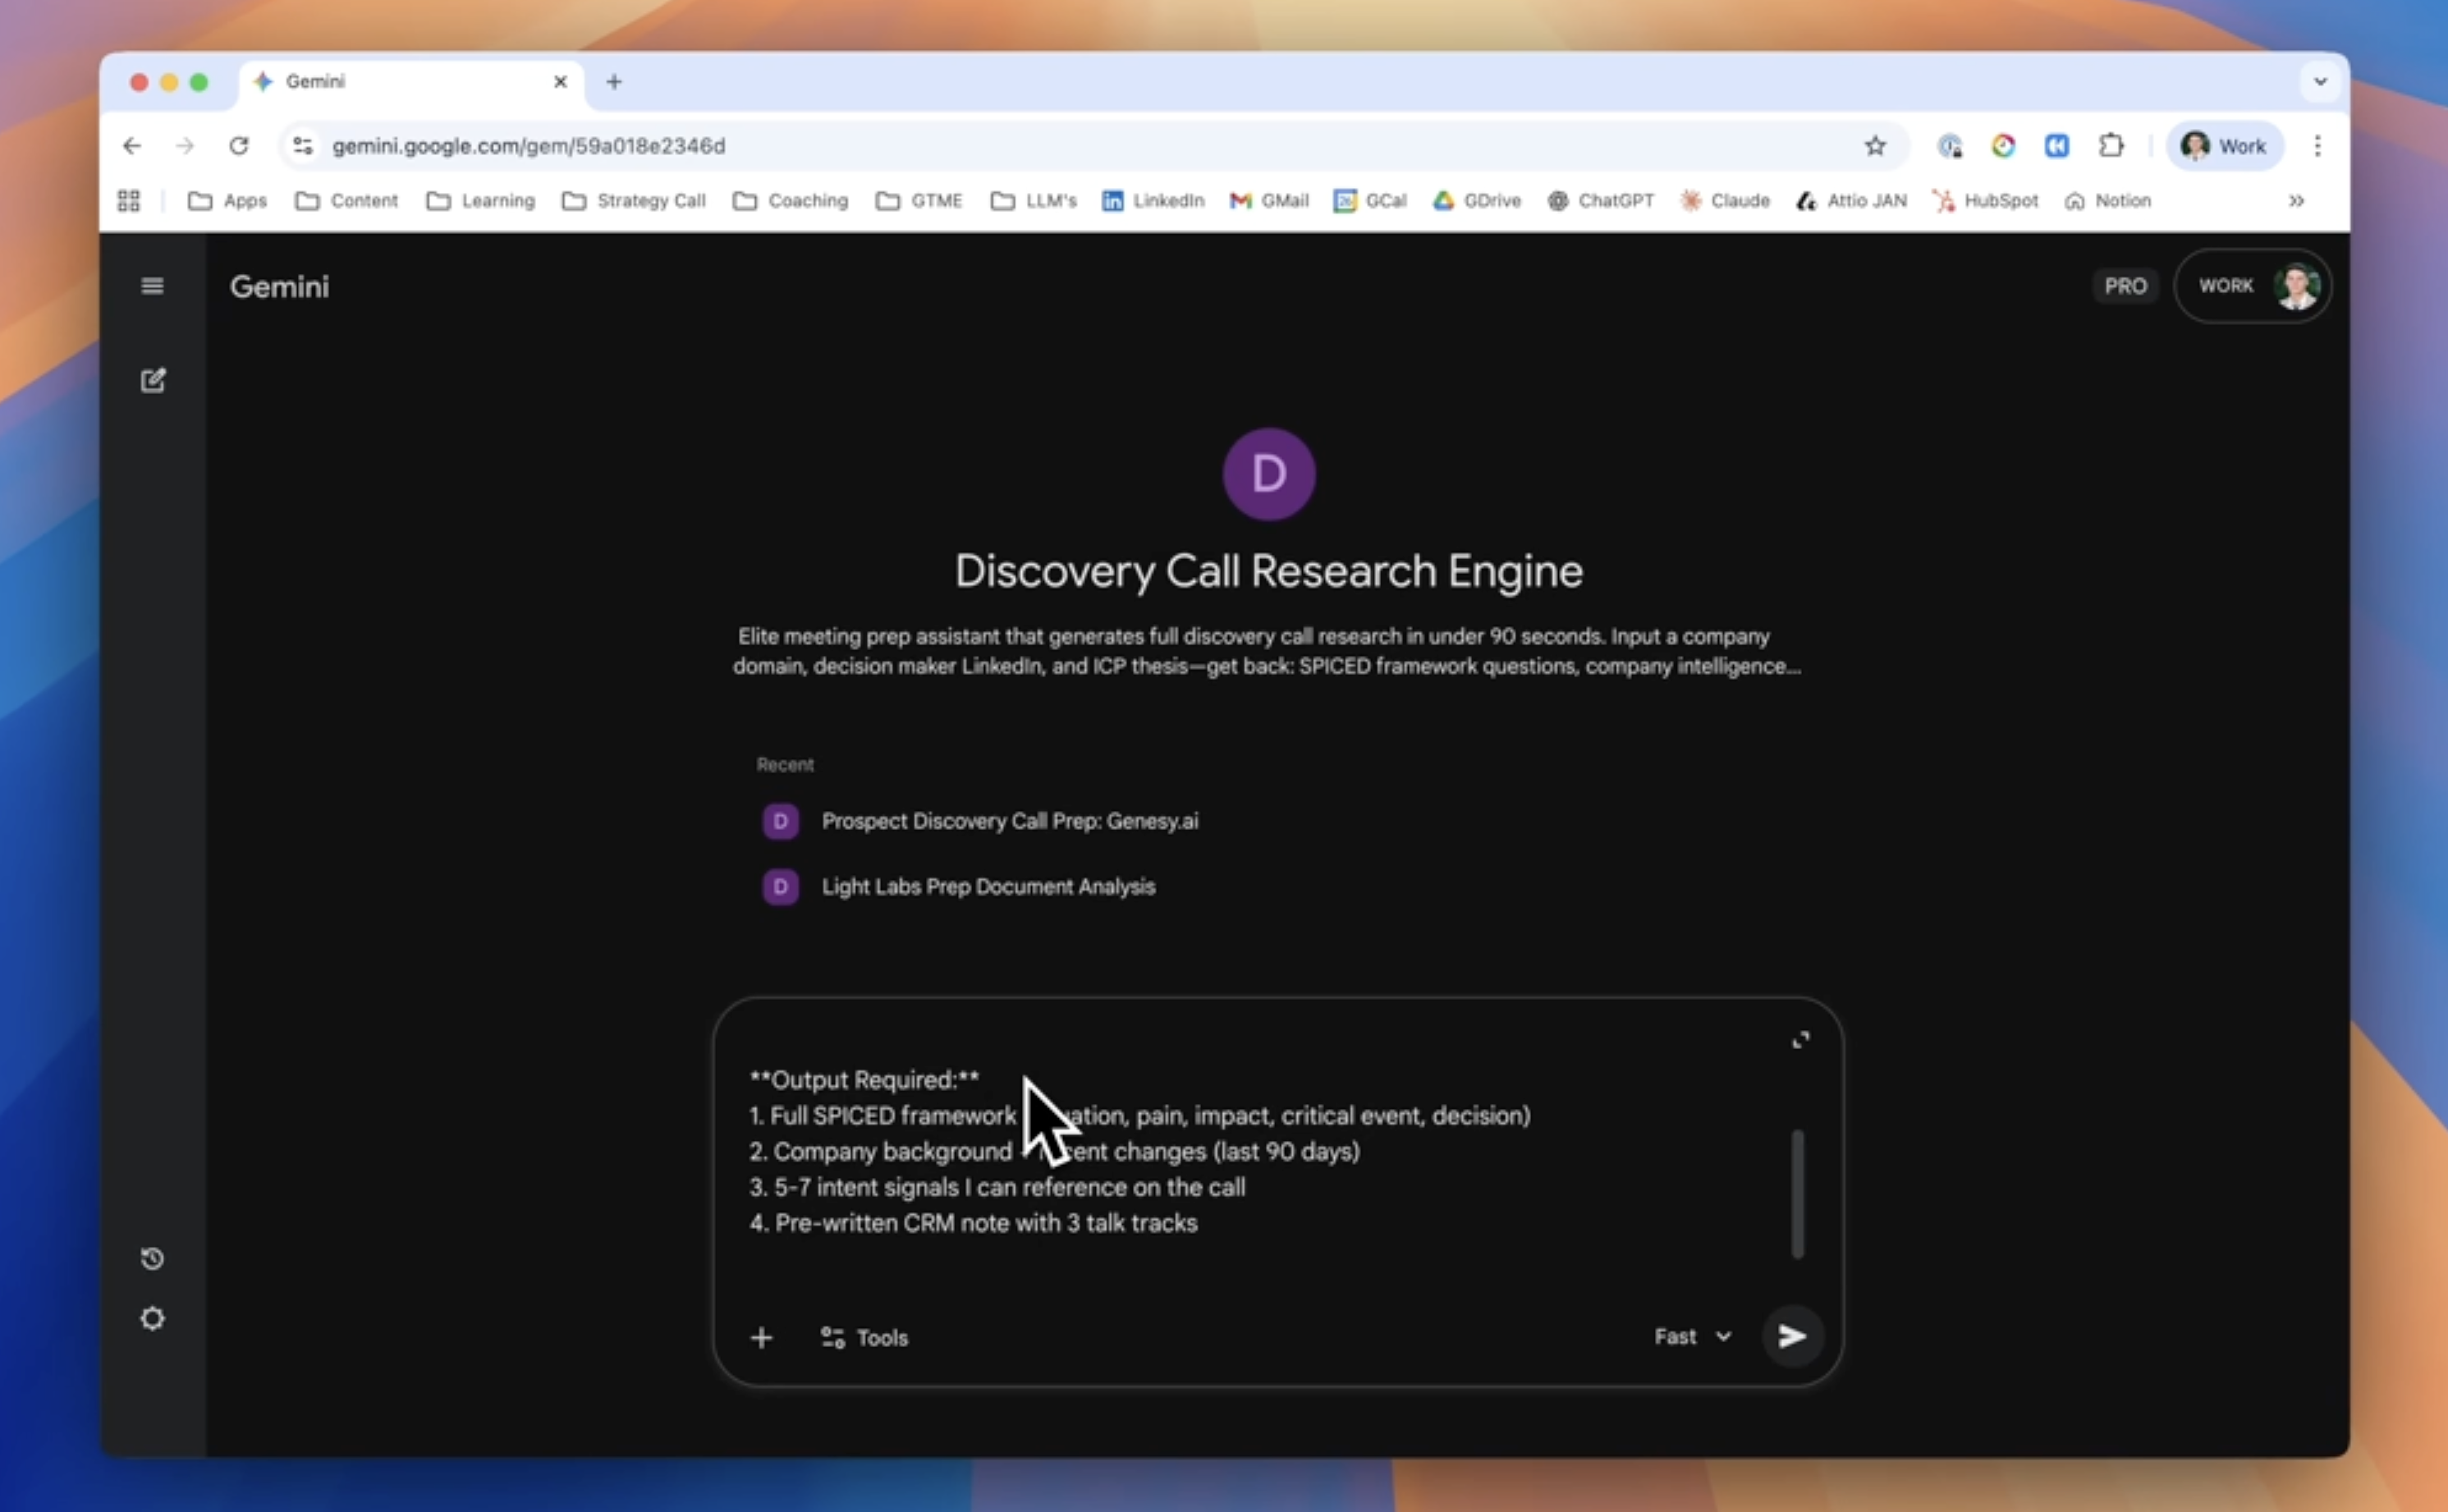Open Genesy.ai discovery call prep chat
This screenshot has height=1512, width=2448.
coord(1009,821)
